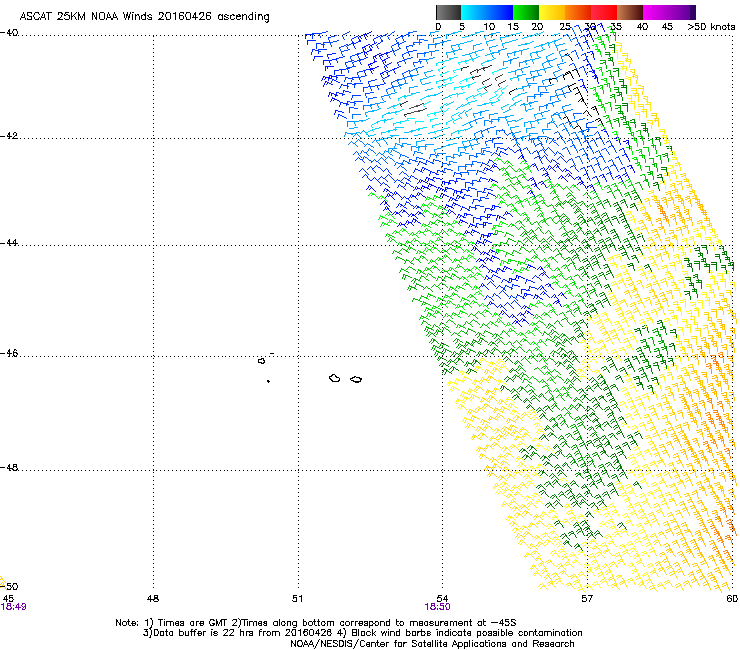
Task: Click the purple '18:49' time stamp
Action: click(13, 607)
